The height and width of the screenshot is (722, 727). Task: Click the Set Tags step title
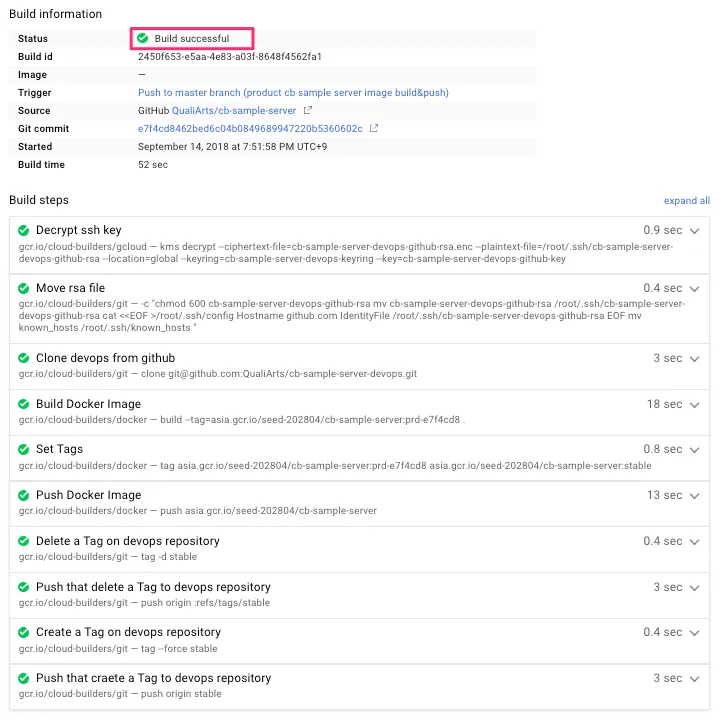pyautogui.click(x=60, y=450)
